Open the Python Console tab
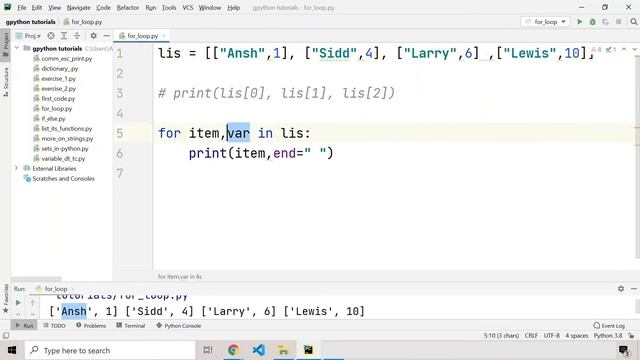Viewport: 640px width, 360px height. [x=178, y=325]
